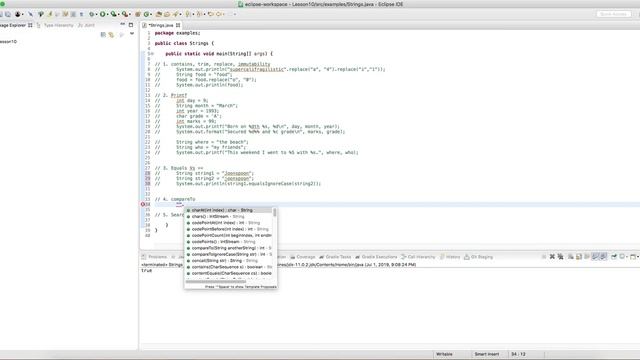The image size is (640, 360).
Task: Open the Run button dropdown arrow
Action: coord(107,14)
